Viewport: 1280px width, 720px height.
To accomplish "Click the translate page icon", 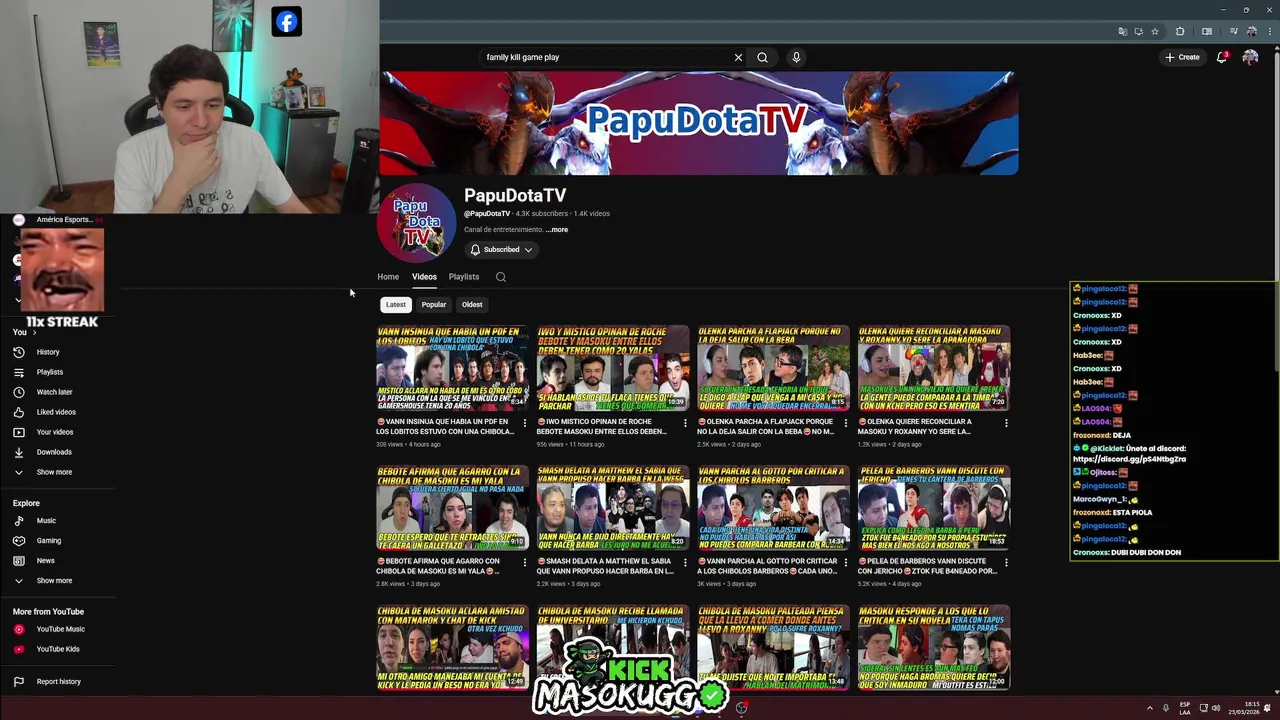I will tap(1123, 31).
